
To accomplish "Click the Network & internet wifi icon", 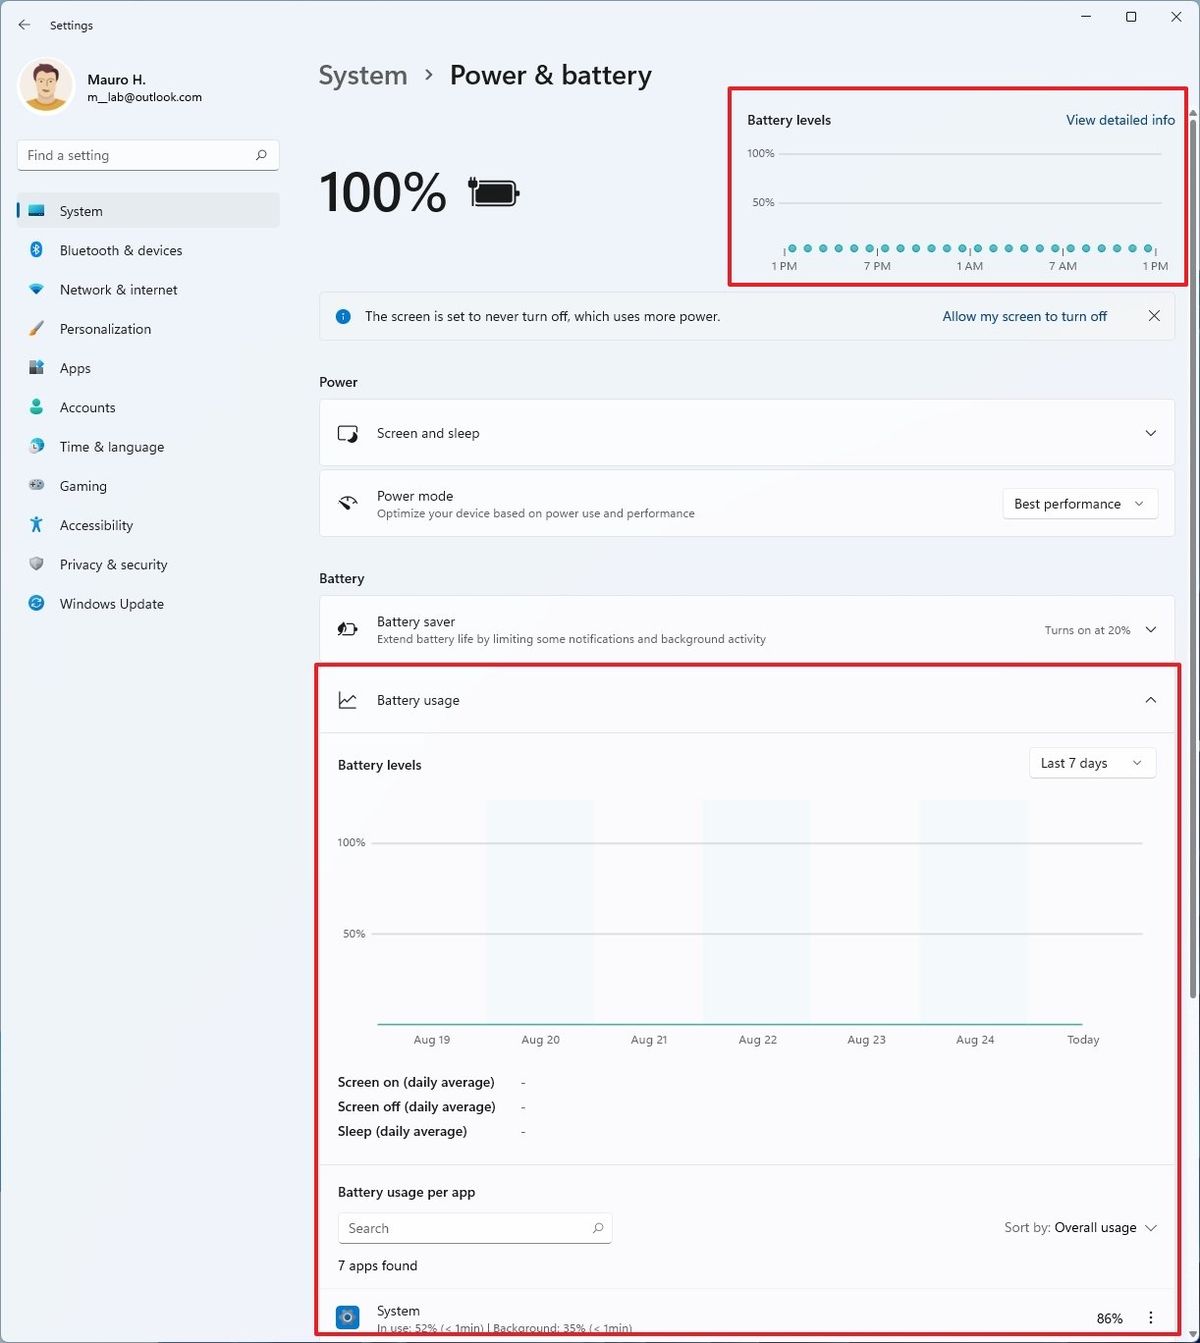I will [x=36, y=289].
